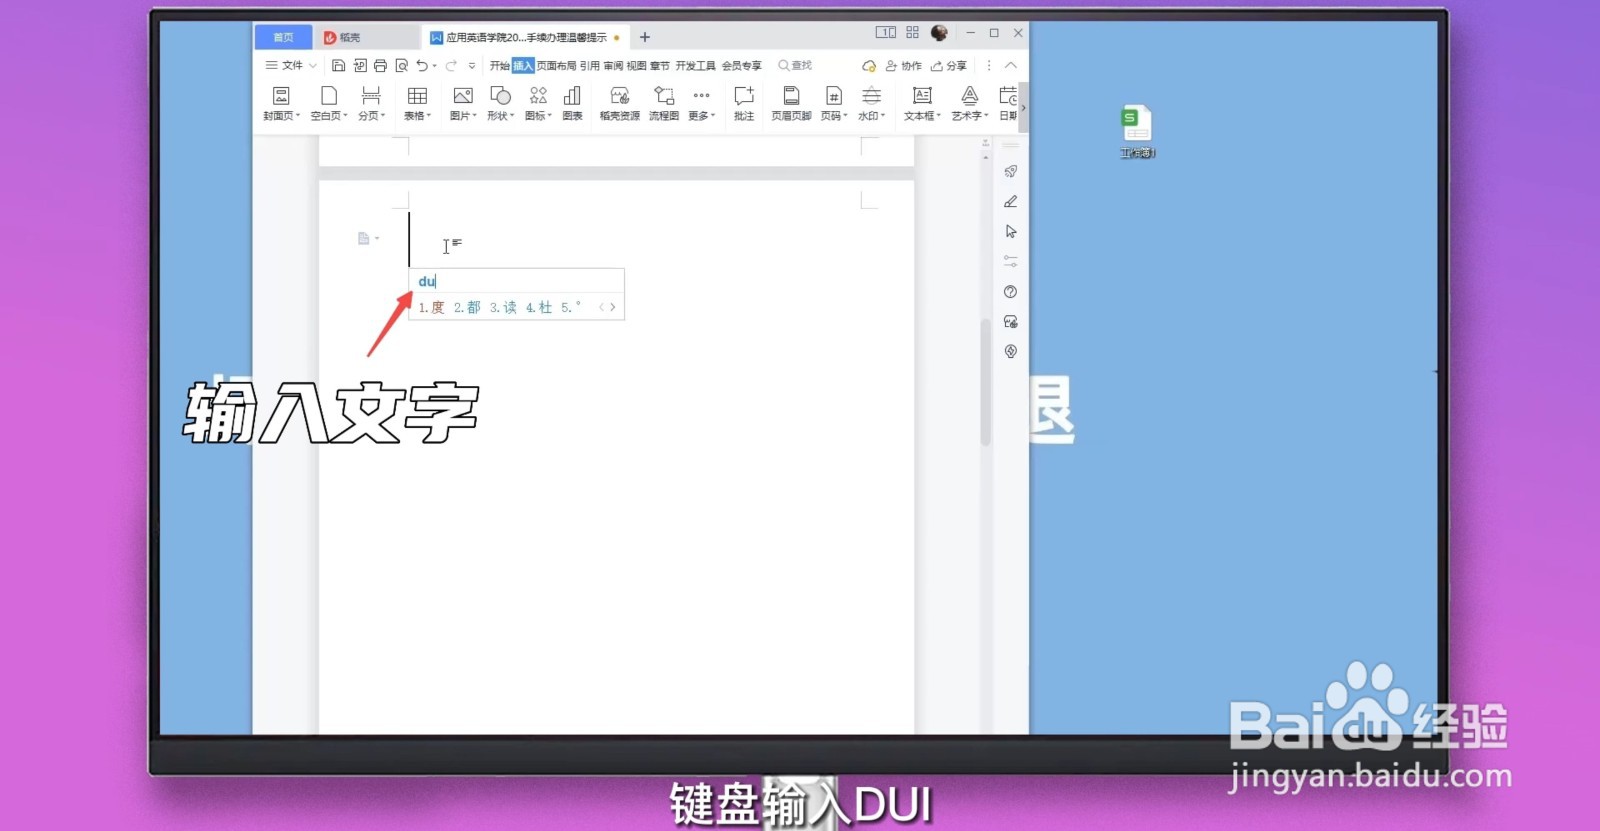Image resolution: width=1600 pixels, height=831 pixels.
Task: Insert a 空白页 blank page
Action: pyautogui.click(x=328, y=103)
